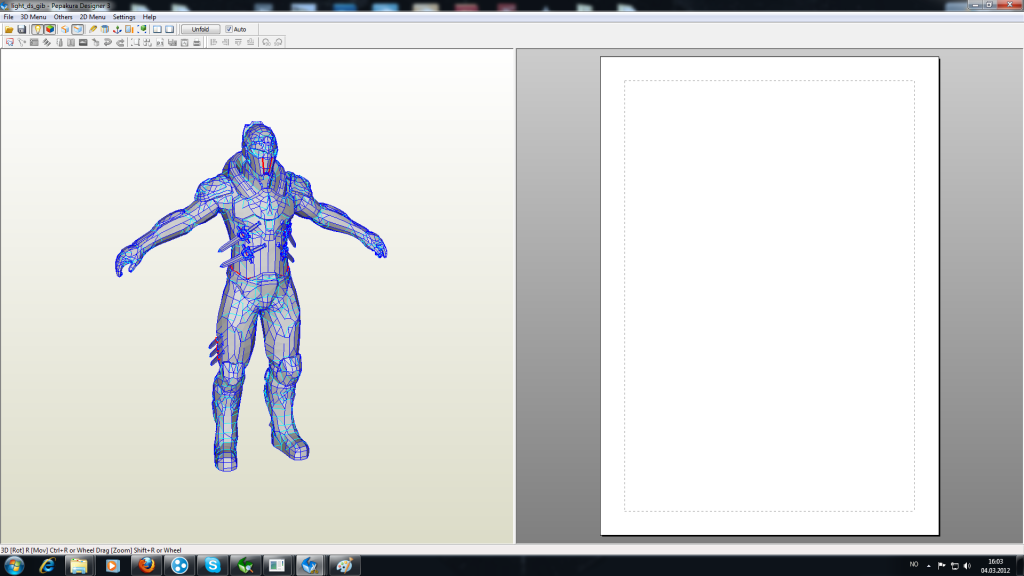This screenshot has height=576, width=1024.
Task: Click the grayed dark rectangle image icon
Action: [x=83, y=42]
